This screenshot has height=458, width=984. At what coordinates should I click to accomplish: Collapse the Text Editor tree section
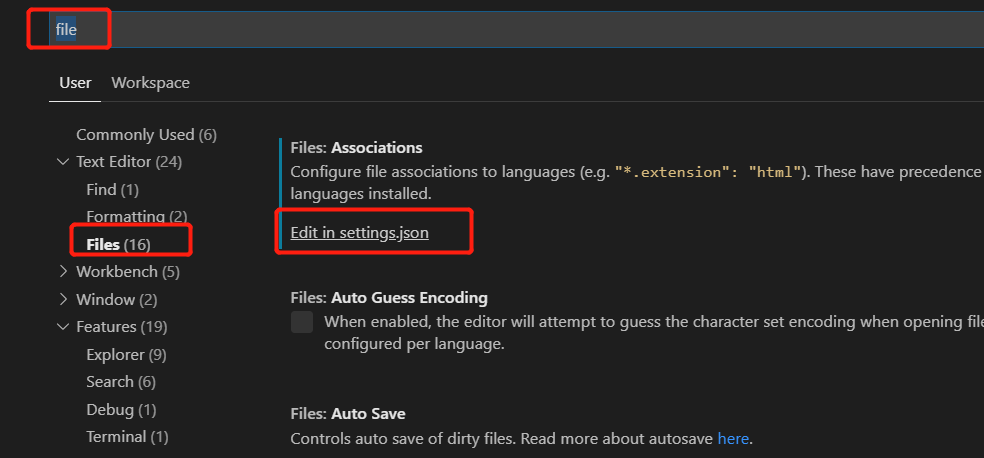click(x=64, y=162)
